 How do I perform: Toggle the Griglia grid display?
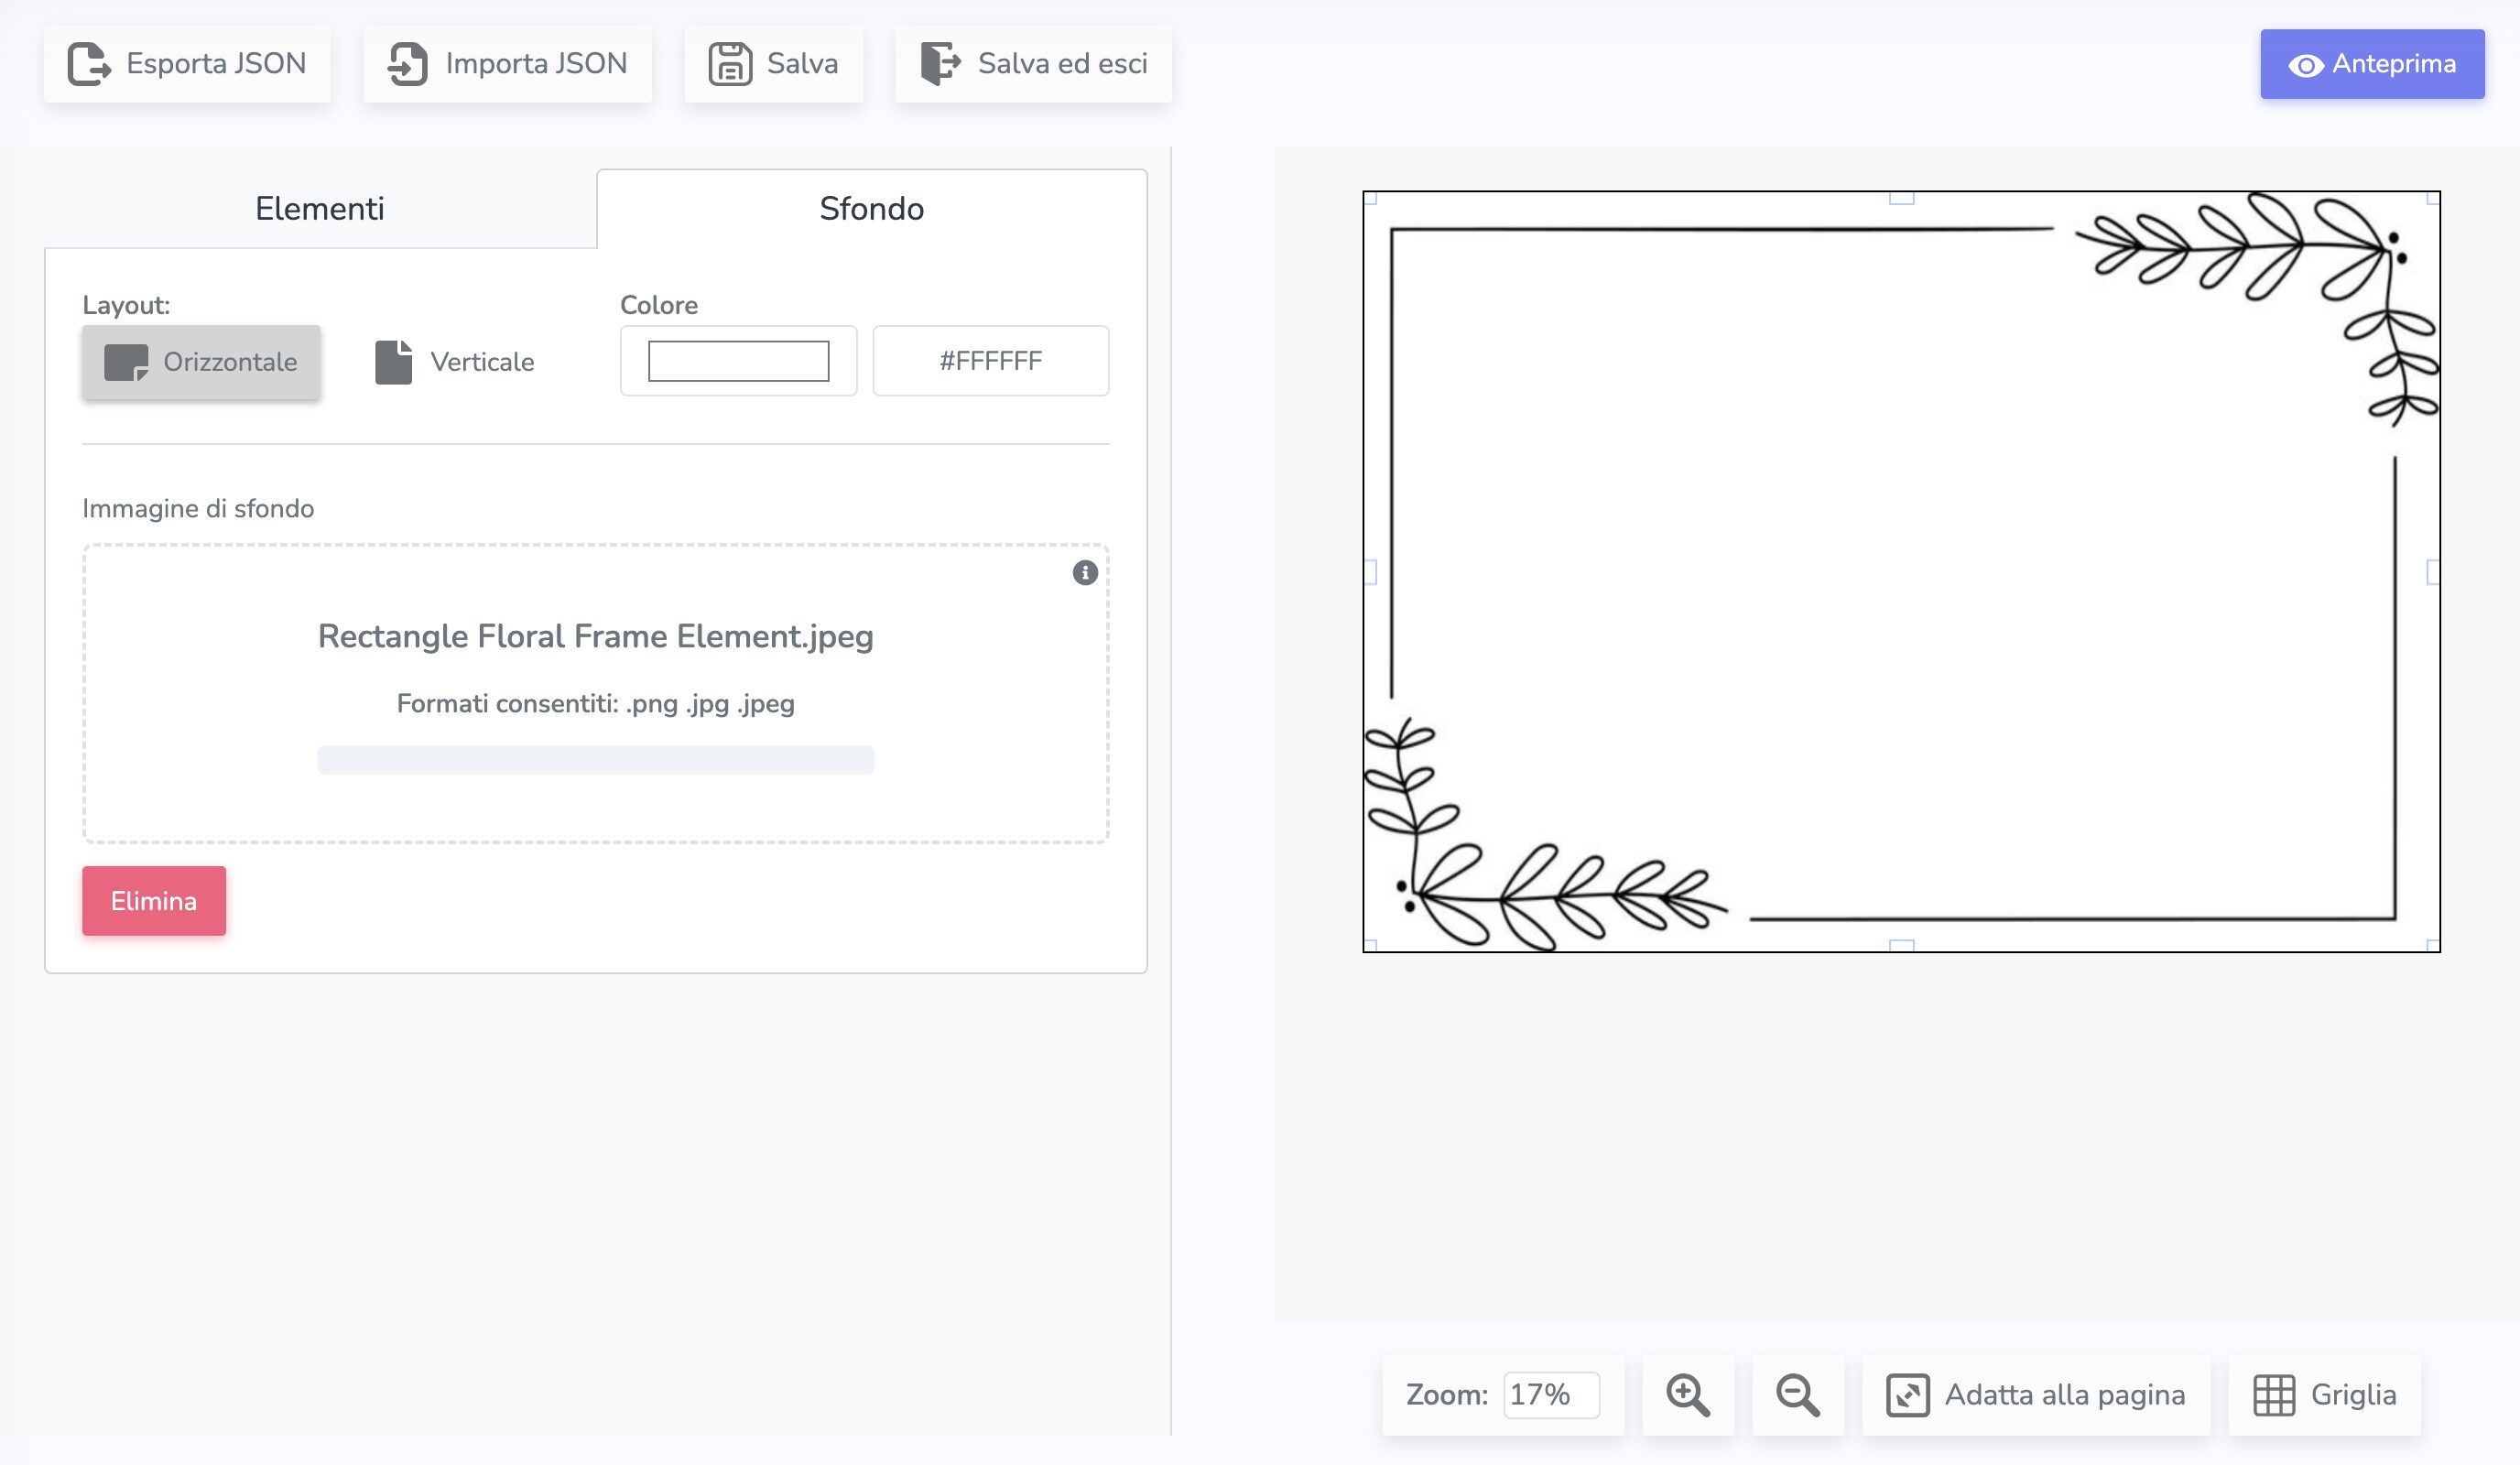click(2324, 1395)
